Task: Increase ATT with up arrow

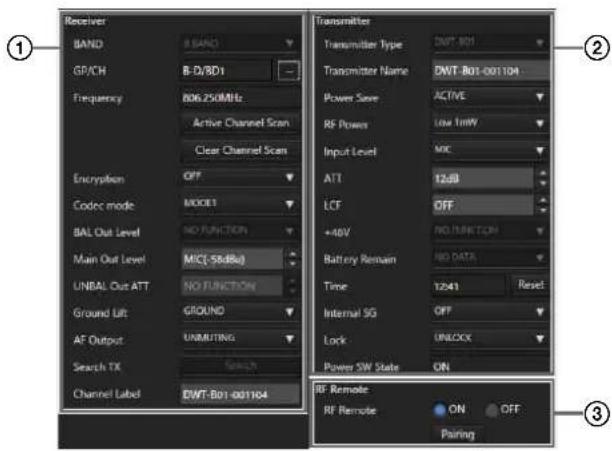Action: (543, 174)
